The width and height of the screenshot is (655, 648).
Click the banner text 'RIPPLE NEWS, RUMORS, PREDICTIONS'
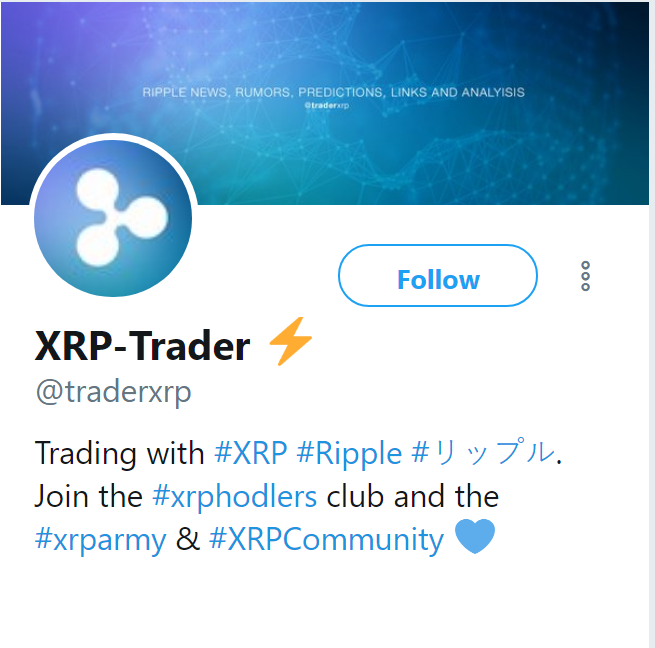click(264, 92)
